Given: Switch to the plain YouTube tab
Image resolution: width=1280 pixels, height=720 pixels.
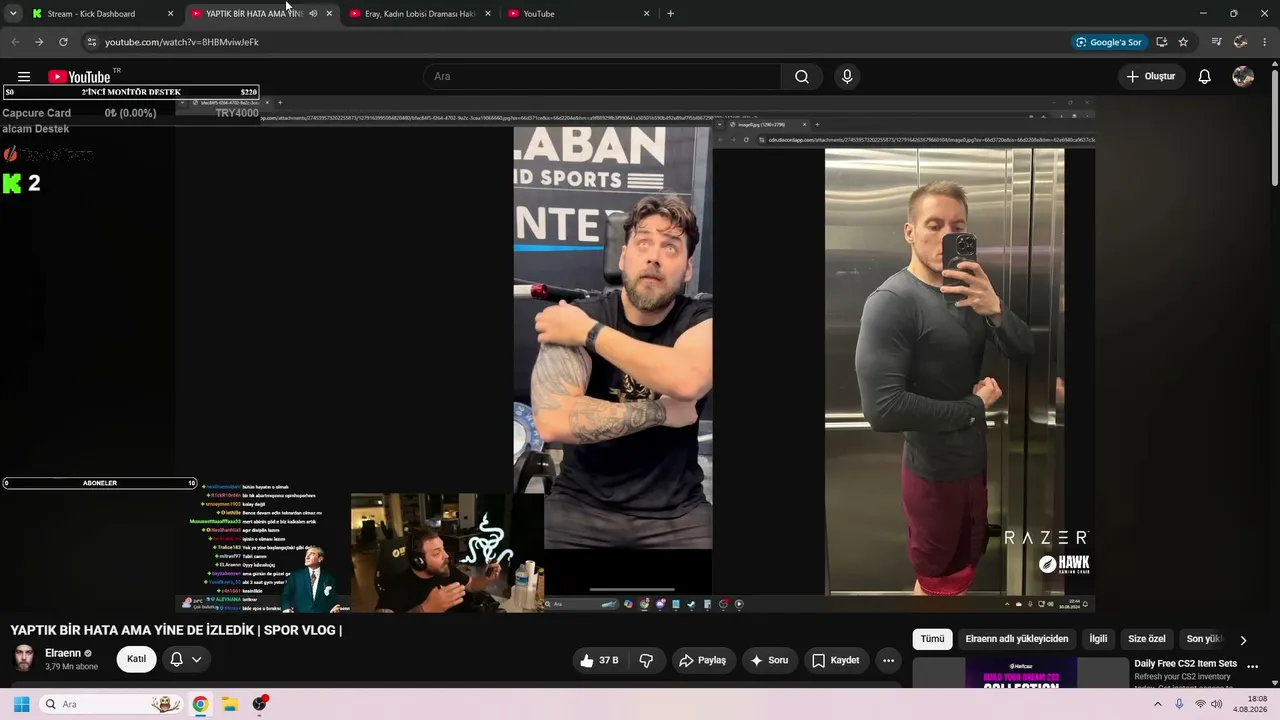Looking at the screenshot, I should pyautogui.click(x=578, y=14).
